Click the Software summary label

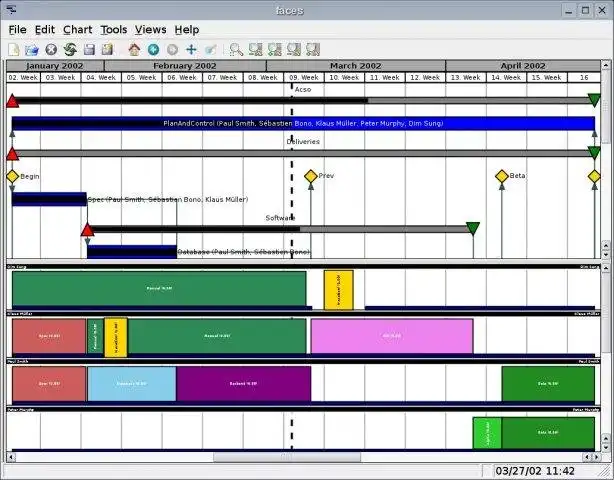tap(280, 218)
